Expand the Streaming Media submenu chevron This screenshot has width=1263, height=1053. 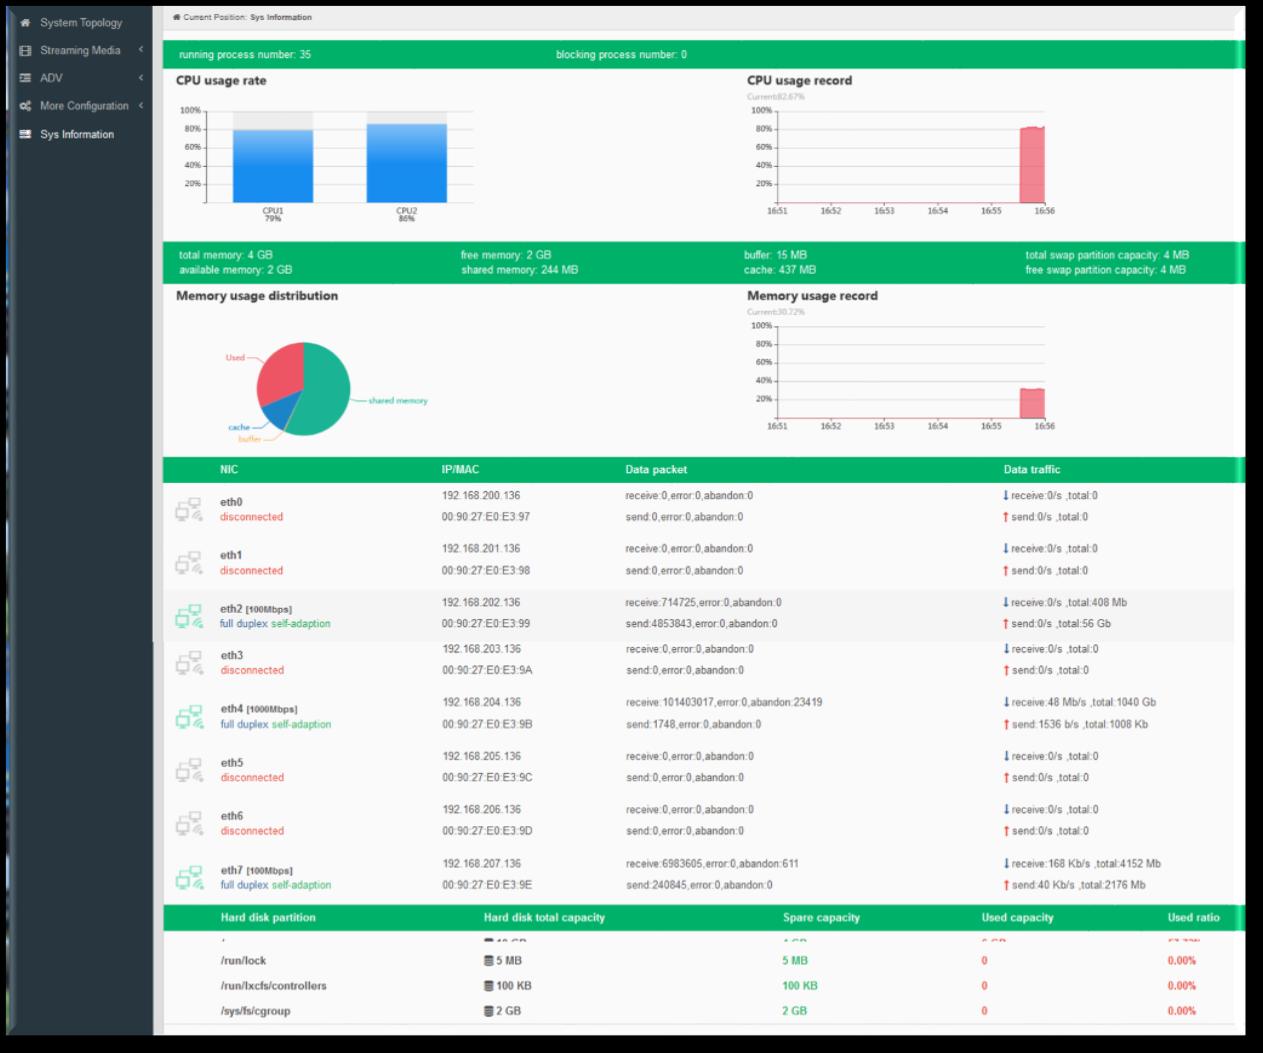click(x=141, y=50)
